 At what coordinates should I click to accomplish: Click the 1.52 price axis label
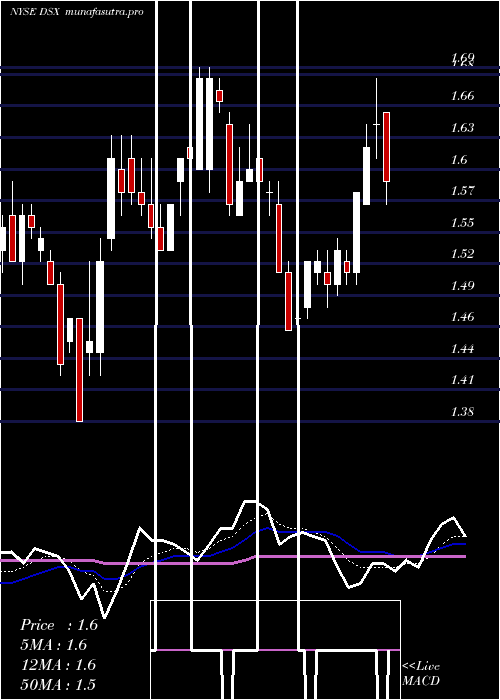point(462,254)
